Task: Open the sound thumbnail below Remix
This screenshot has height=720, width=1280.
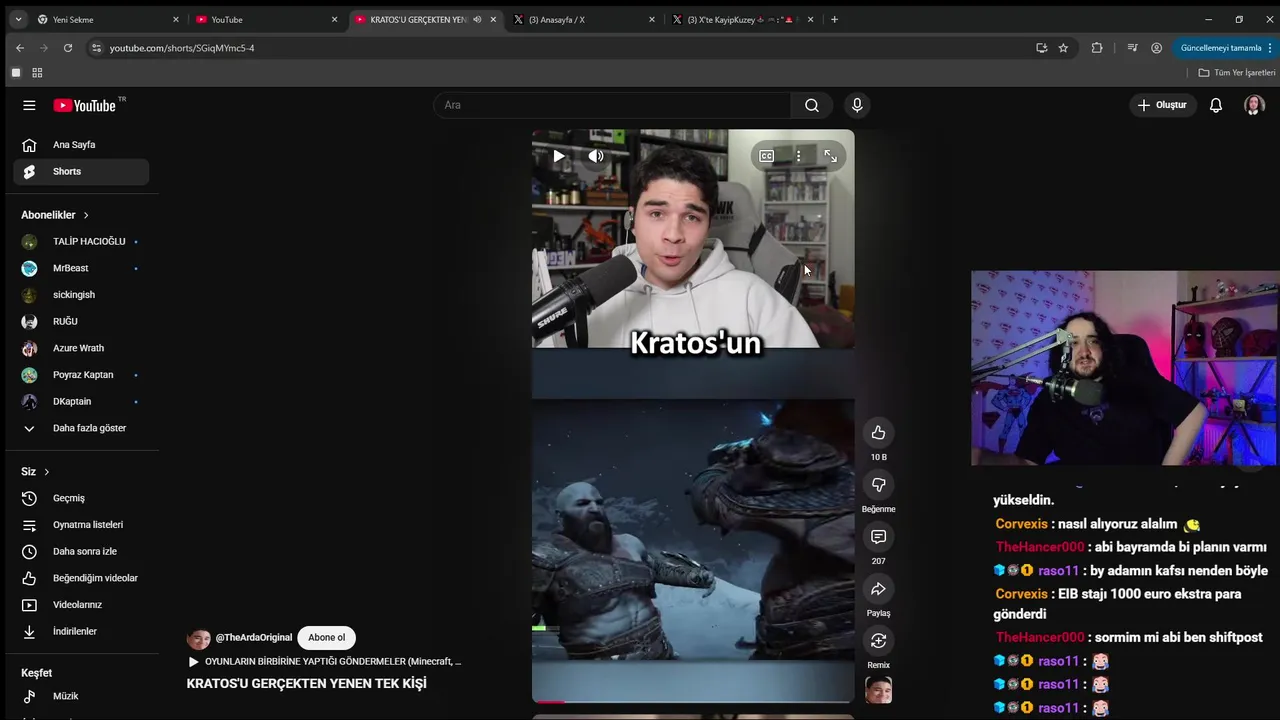Action: tap(878, 690)
